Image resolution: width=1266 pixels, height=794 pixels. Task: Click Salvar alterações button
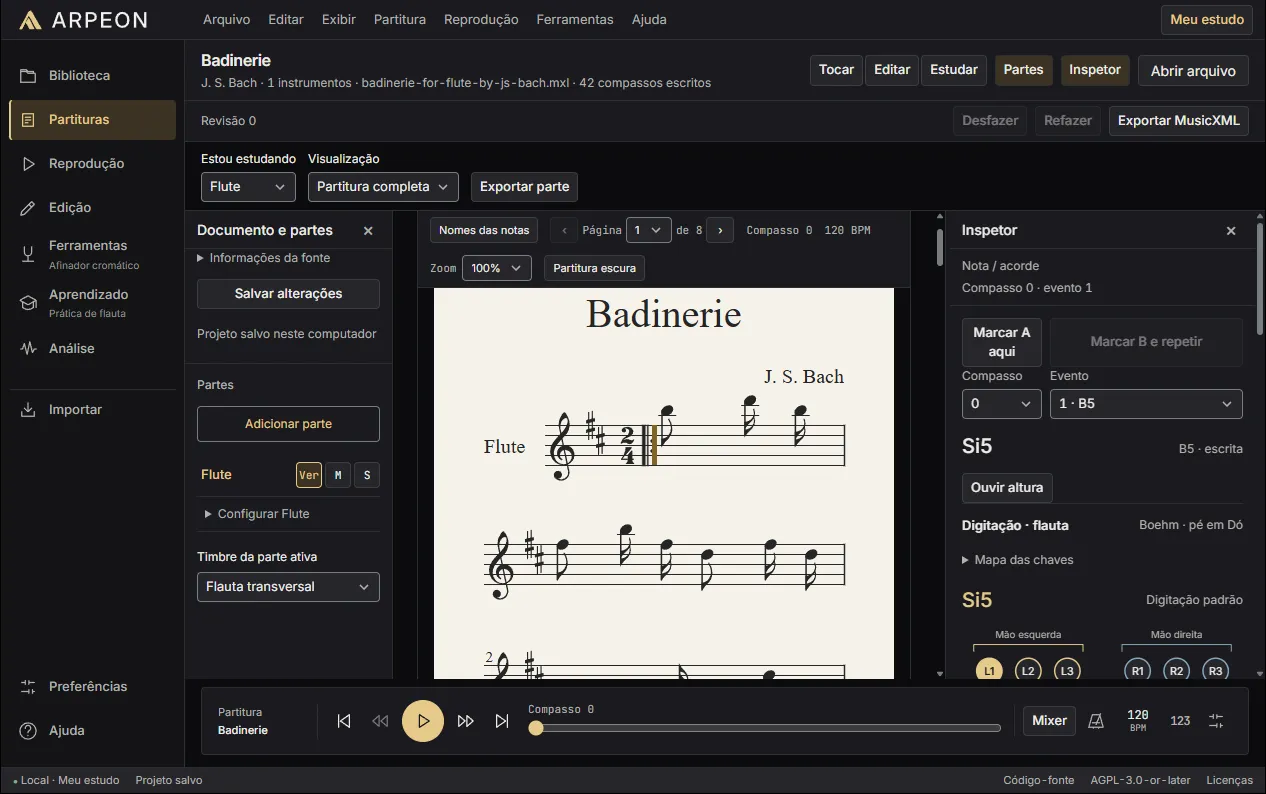pos(288,294)
